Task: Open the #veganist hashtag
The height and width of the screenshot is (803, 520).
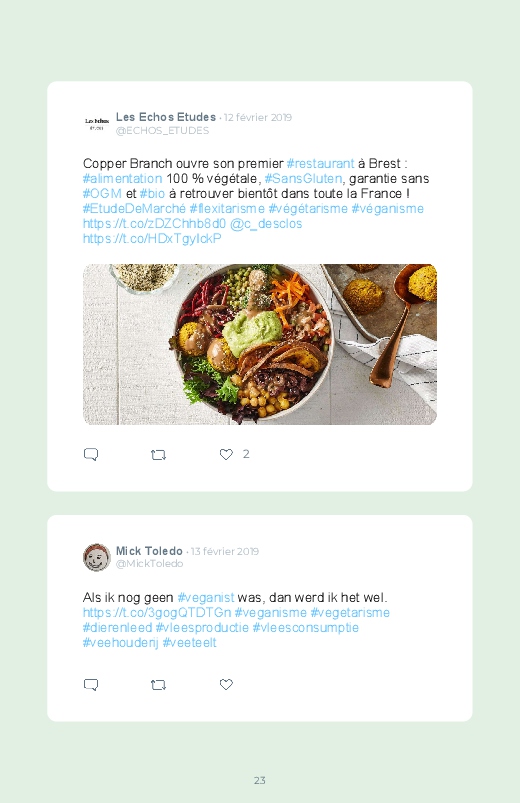Action: (x=205, y=598)
